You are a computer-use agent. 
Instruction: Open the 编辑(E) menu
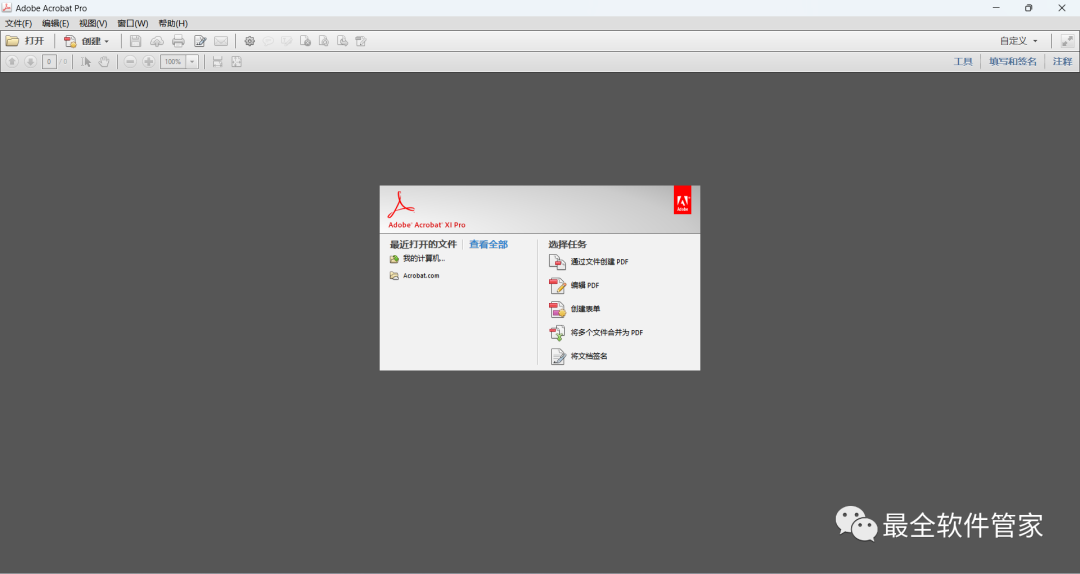click(56, 23)
